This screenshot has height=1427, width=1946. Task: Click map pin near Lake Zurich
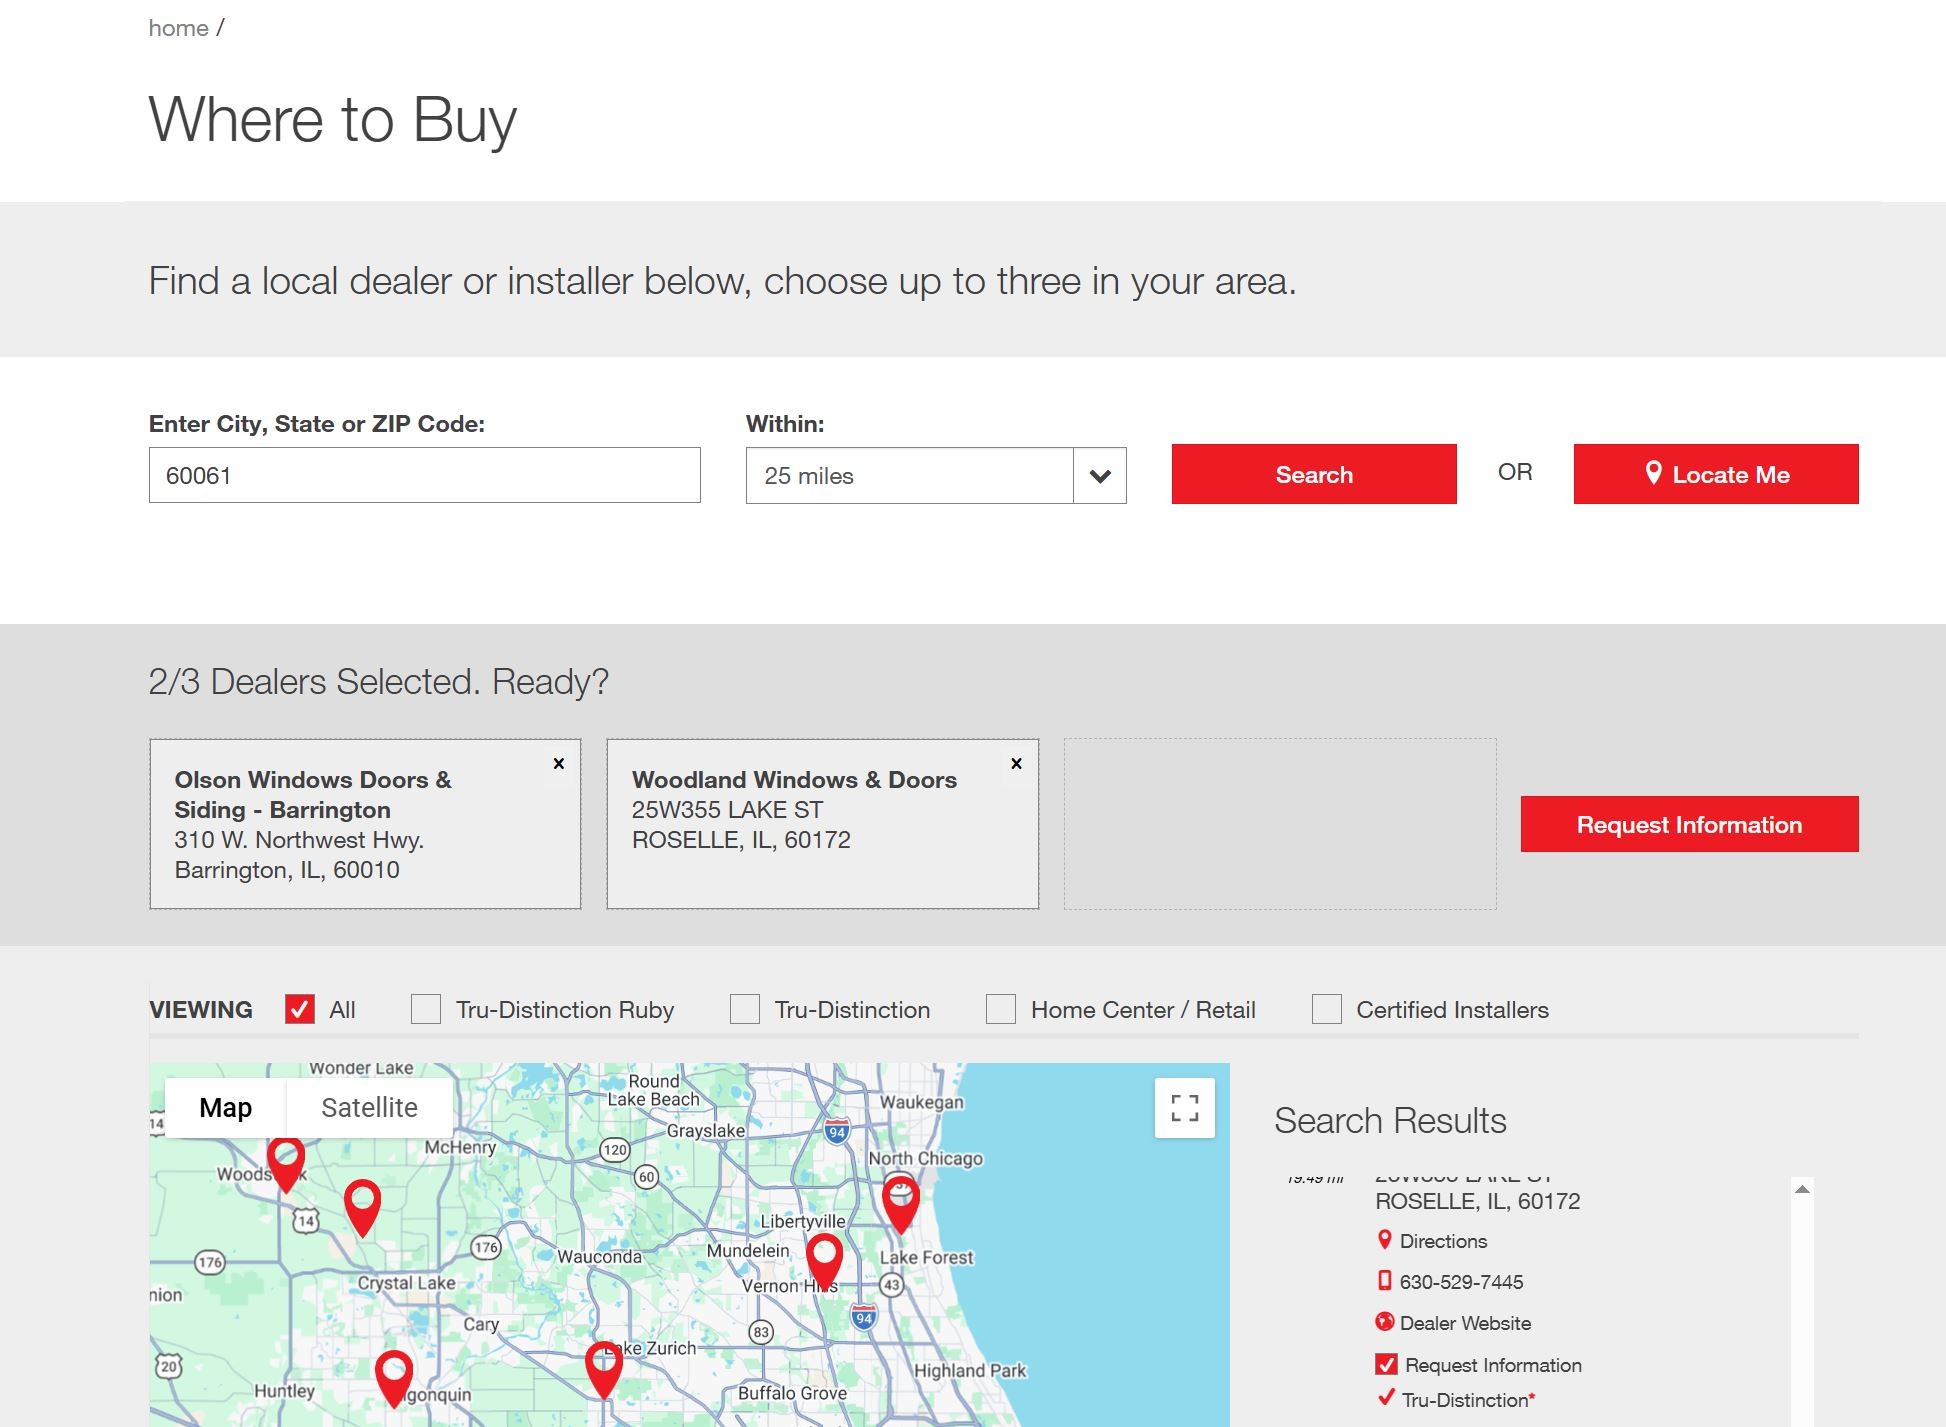[604, 1366]
